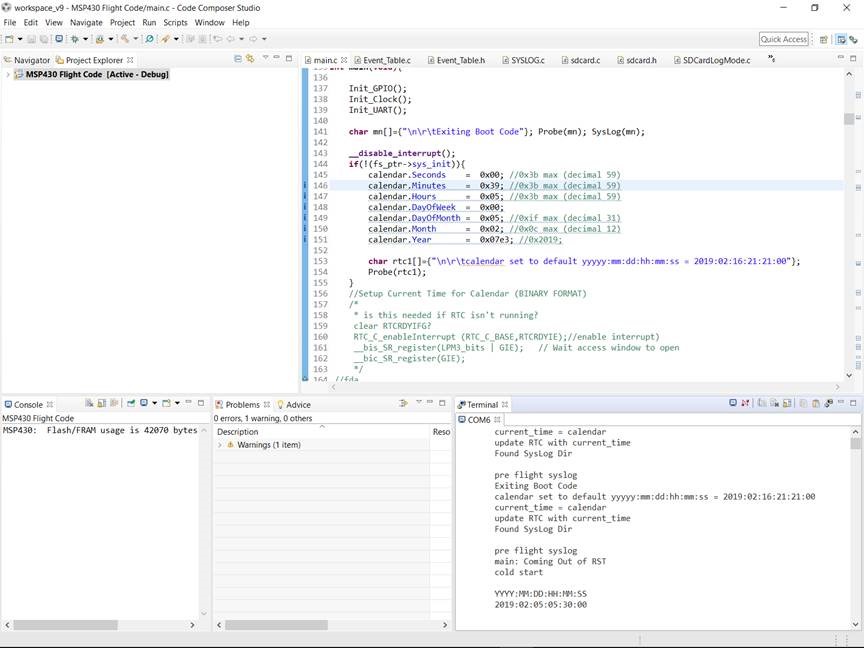
Task: Expand the Warnings (1 item) entry
Action: pyautogui.click(x=219, y=445)
